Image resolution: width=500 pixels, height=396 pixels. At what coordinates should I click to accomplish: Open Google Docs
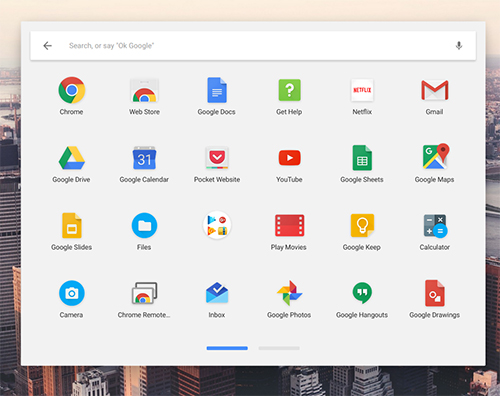(x=217, y=90)
